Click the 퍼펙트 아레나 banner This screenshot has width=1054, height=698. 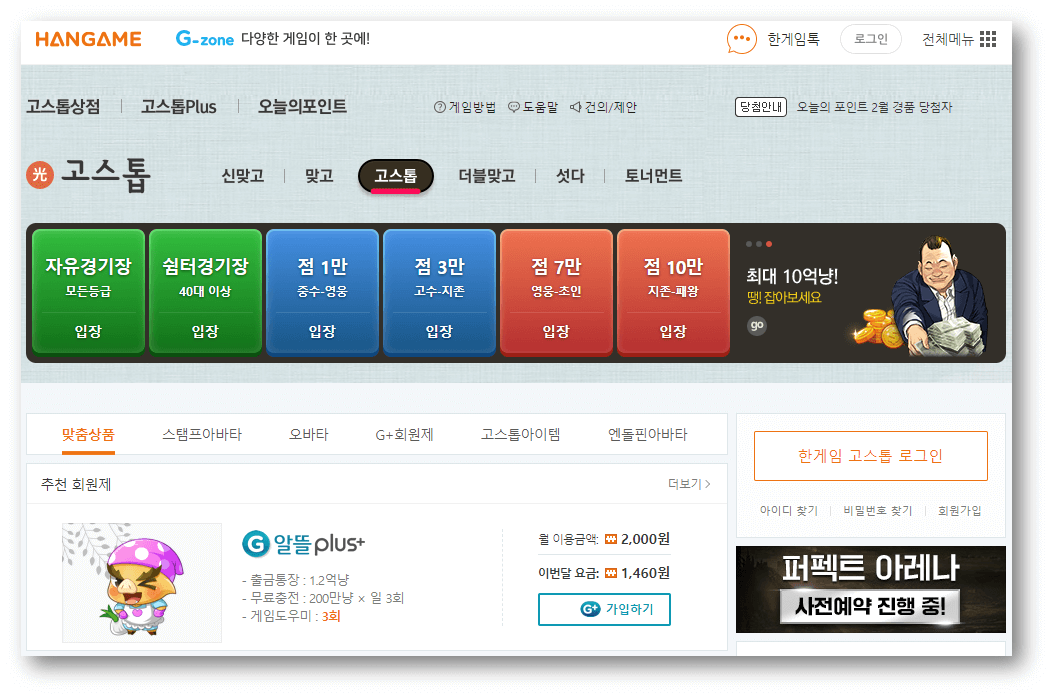pyautogui.click(x=870, y=590)
